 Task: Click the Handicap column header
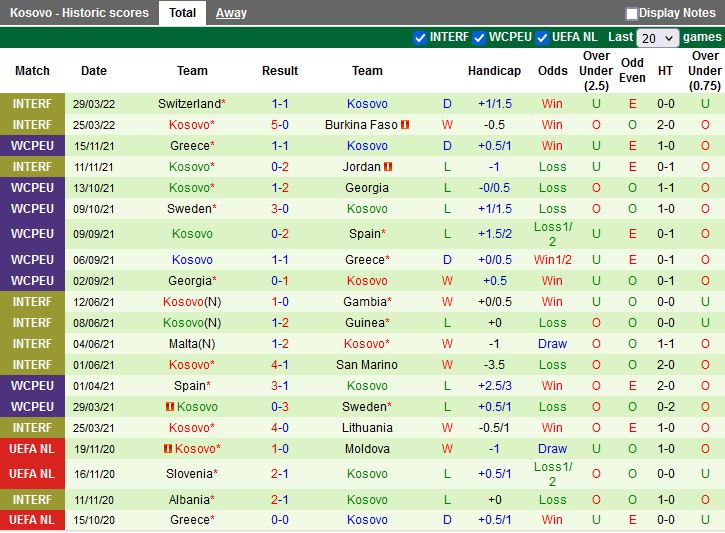tap(494, 71)
